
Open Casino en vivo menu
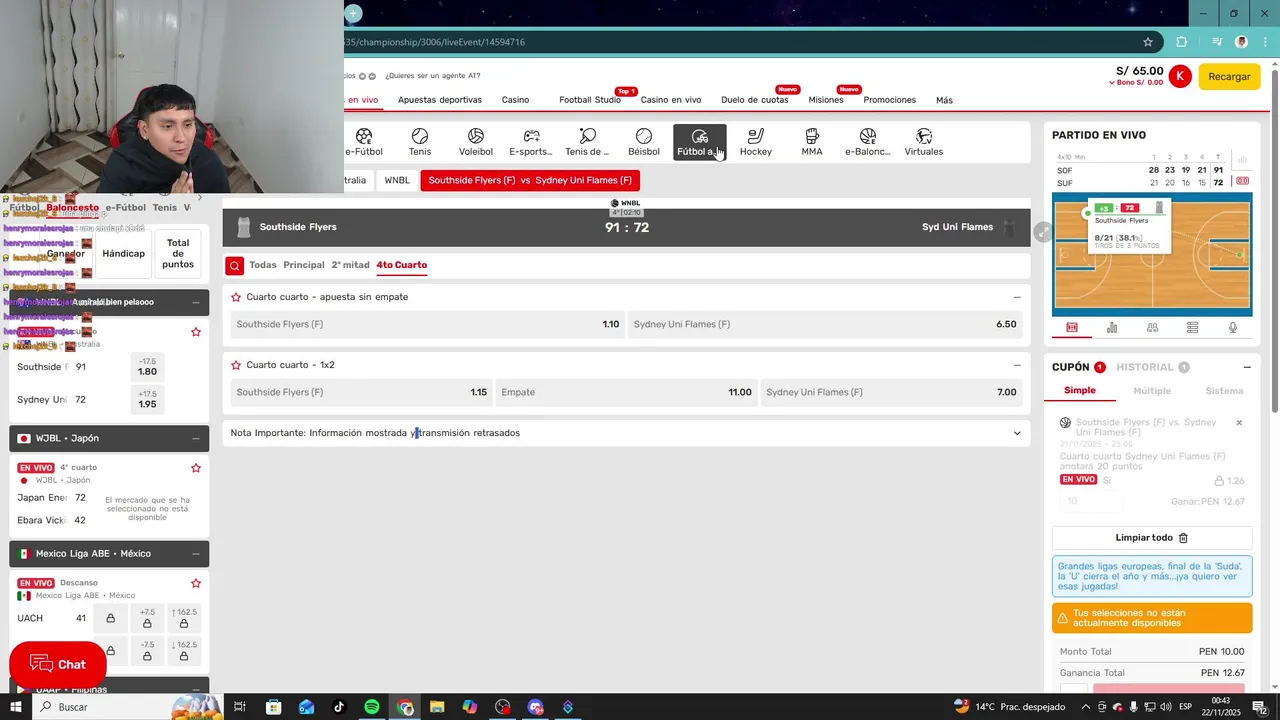click(671, 100)
